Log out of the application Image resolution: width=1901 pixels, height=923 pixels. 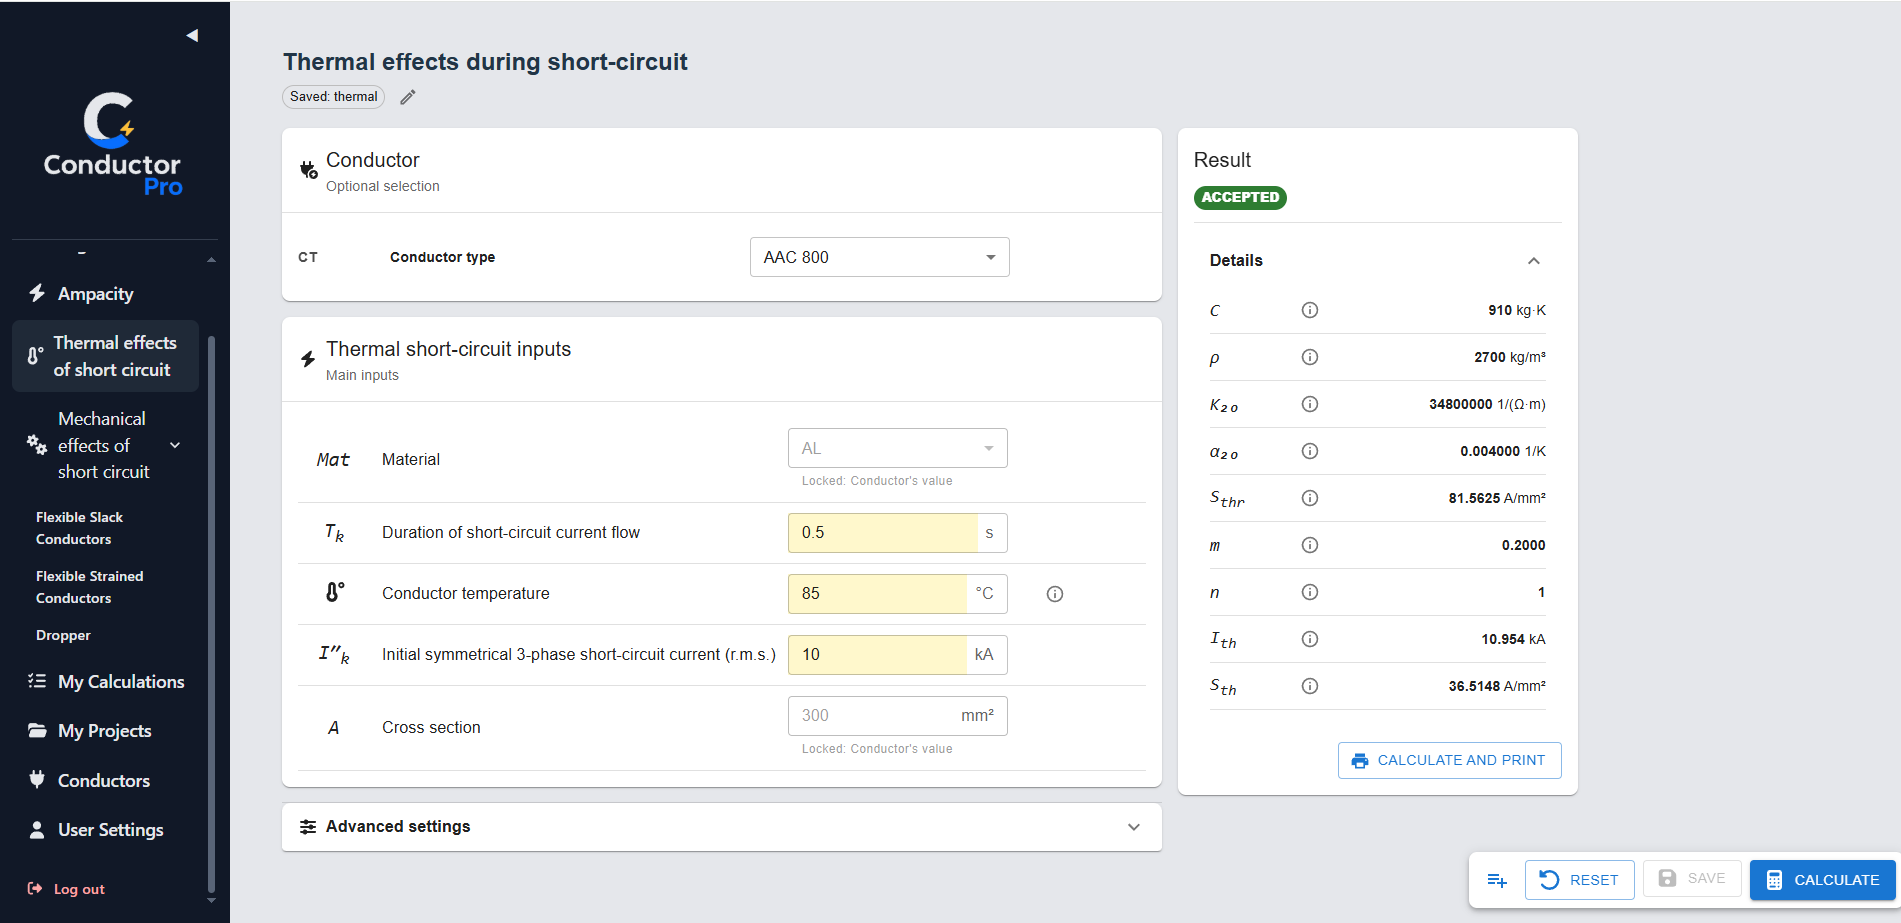click(66, 889)
